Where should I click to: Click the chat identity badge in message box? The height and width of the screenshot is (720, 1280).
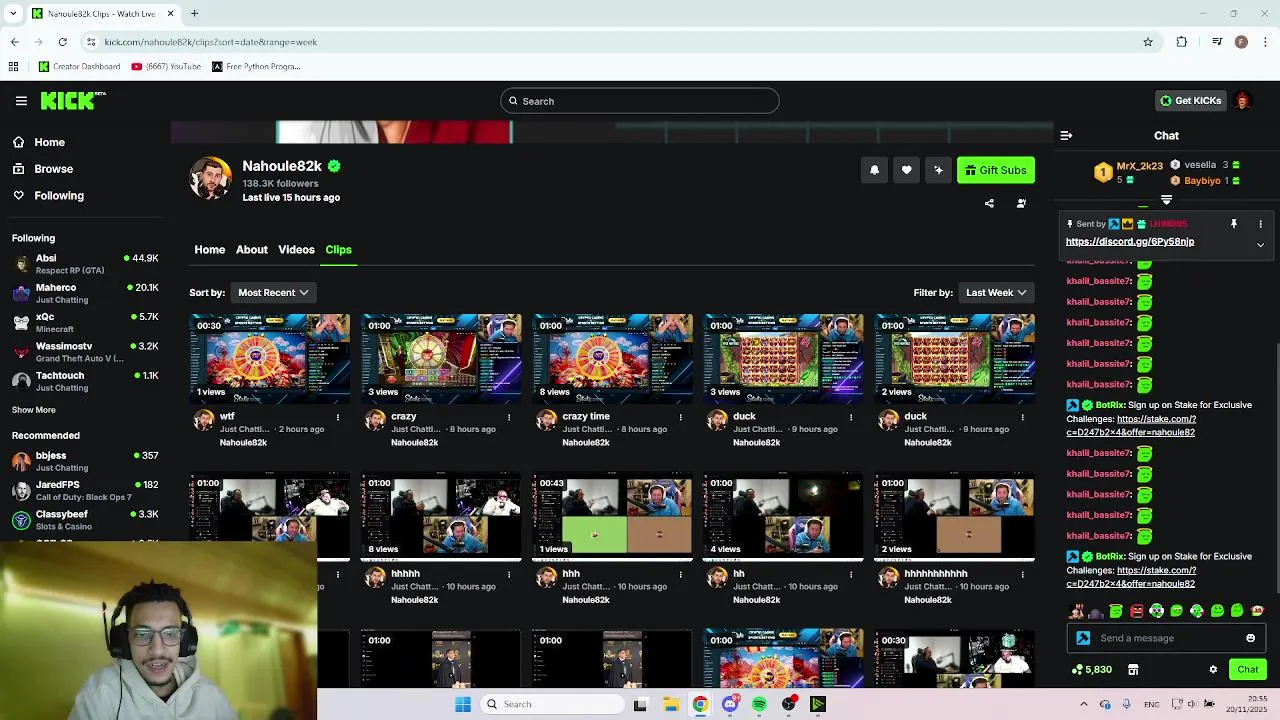(1083, 638)
